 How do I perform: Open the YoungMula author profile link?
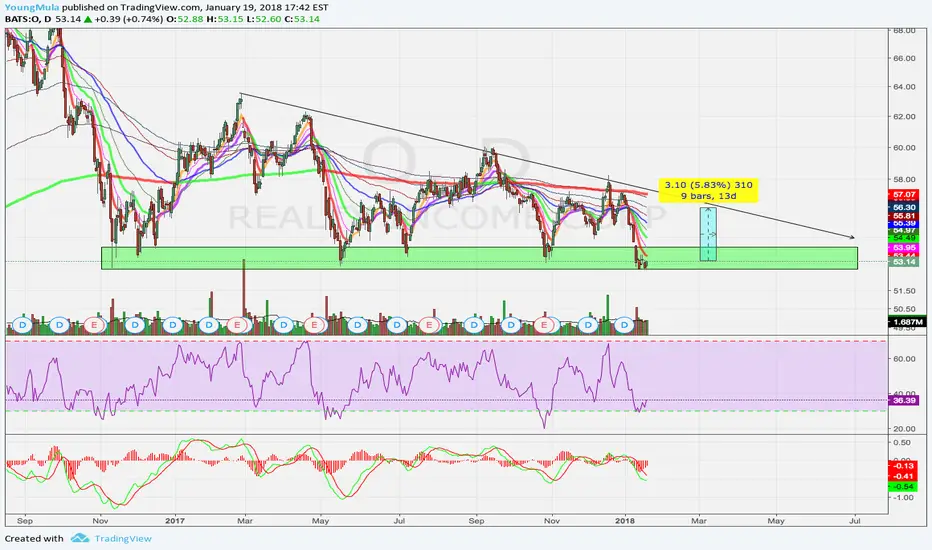click(x=32, y=8)
